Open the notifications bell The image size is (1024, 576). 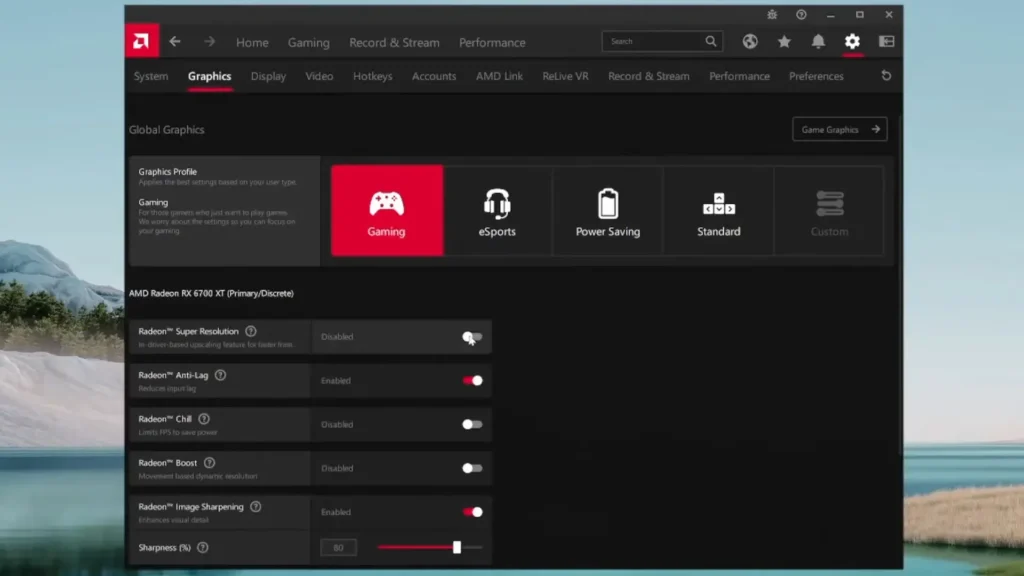(818, 41)
